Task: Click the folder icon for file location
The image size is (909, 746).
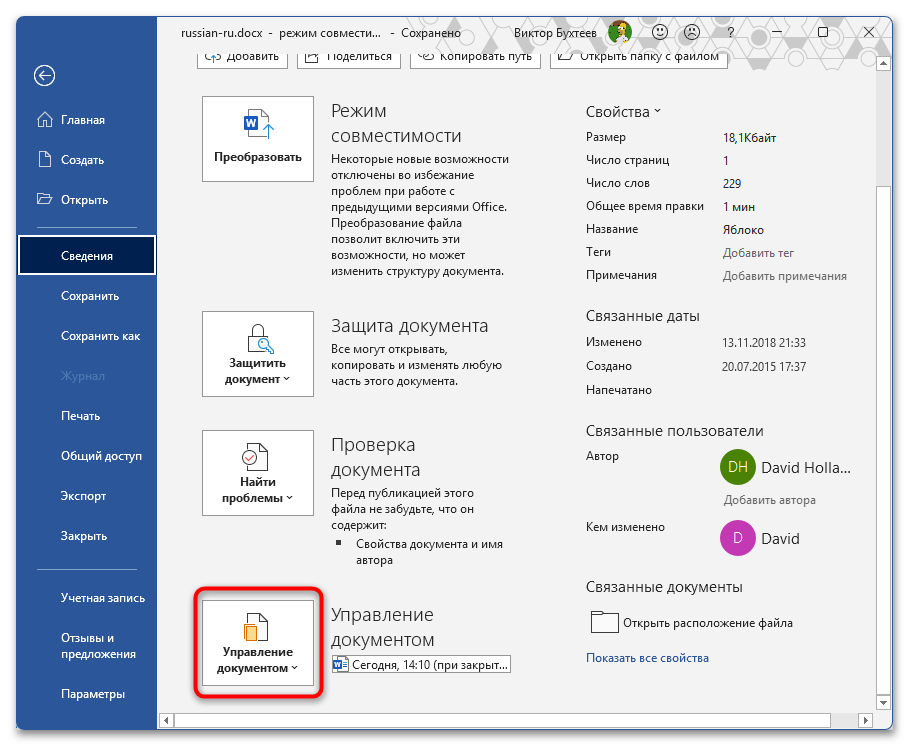Action: [605, 623]
